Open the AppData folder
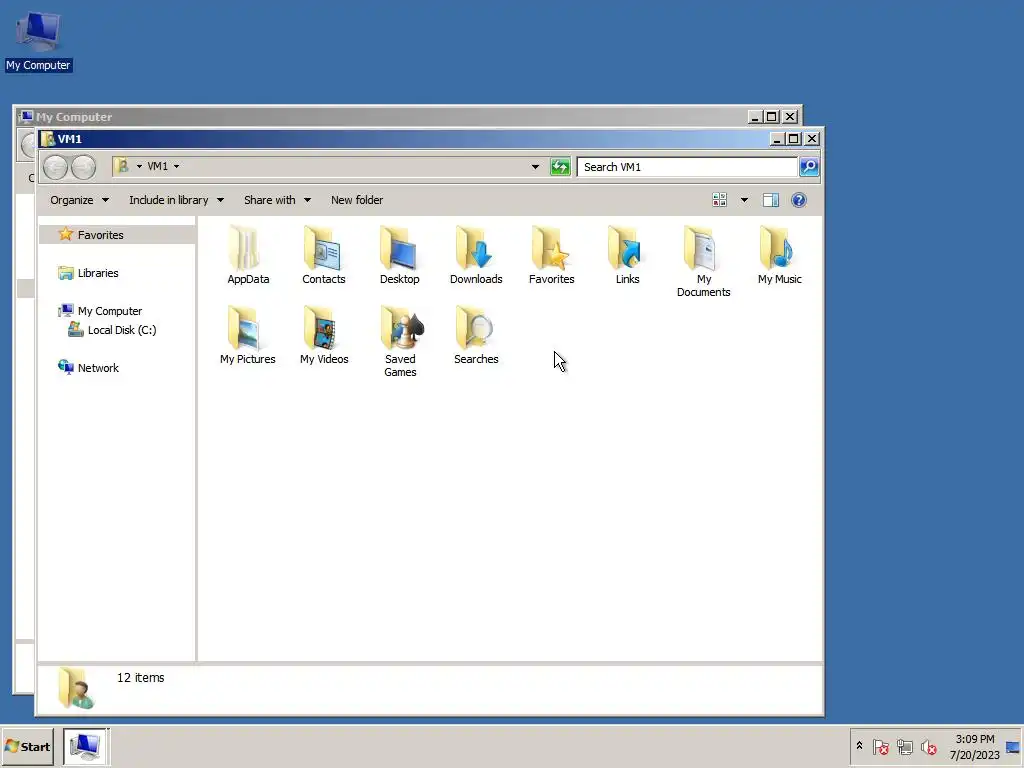The width and height of the screenshot is (1024, 768). point(248,255)
